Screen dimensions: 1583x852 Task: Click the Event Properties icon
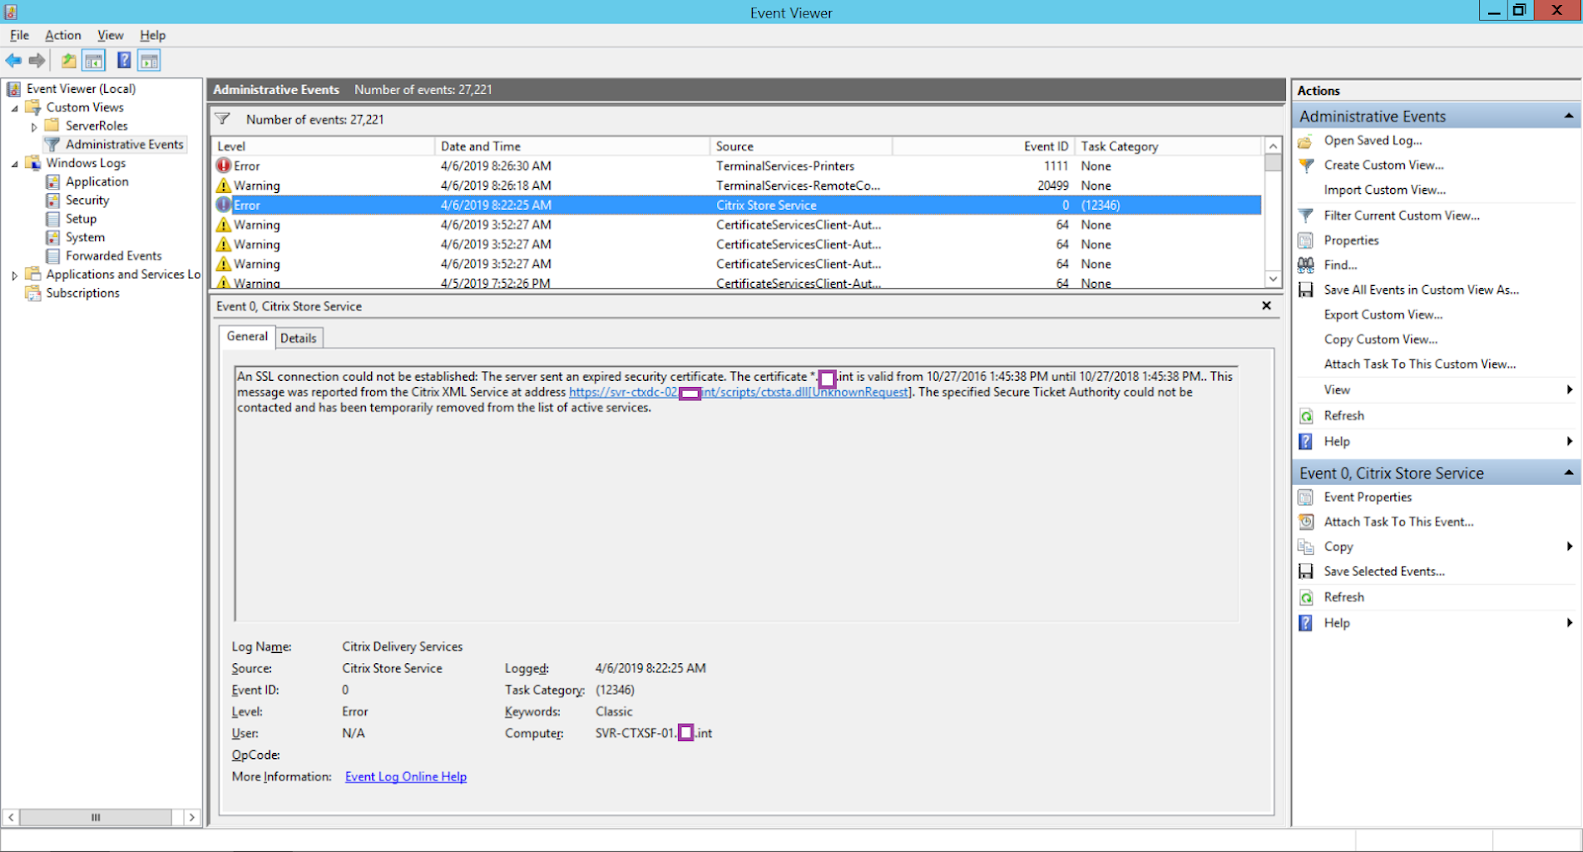(x=1306, y=497)
